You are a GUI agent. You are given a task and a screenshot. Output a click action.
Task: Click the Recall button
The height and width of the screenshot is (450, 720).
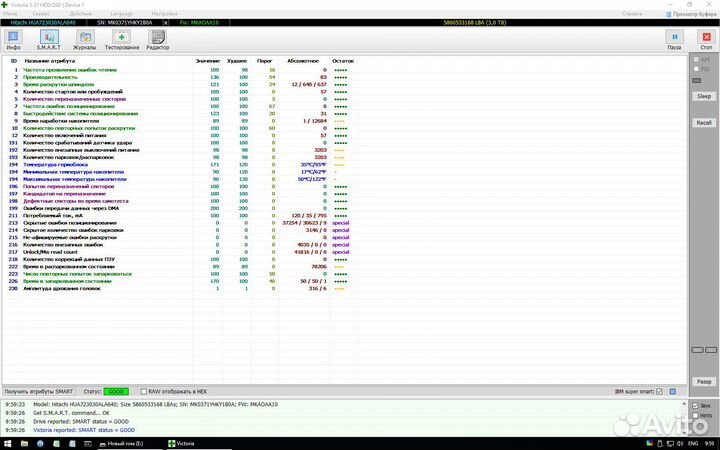pos(704,122)
